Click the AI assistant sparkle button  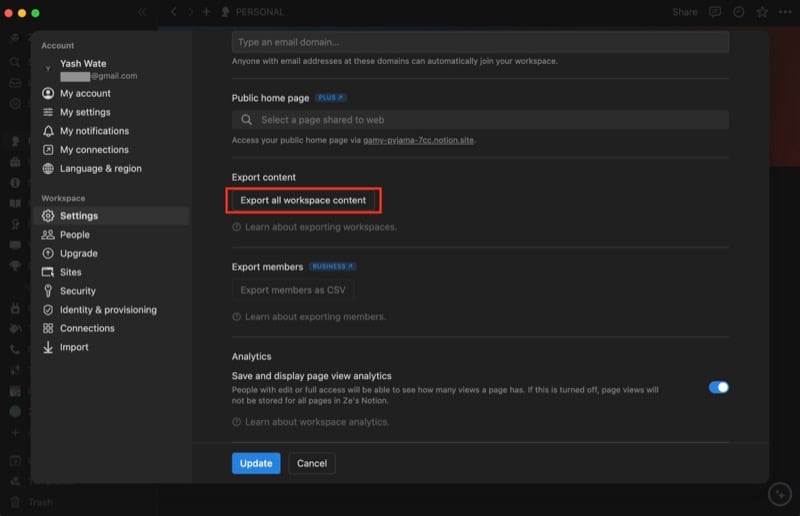click(x=780, y=495)
